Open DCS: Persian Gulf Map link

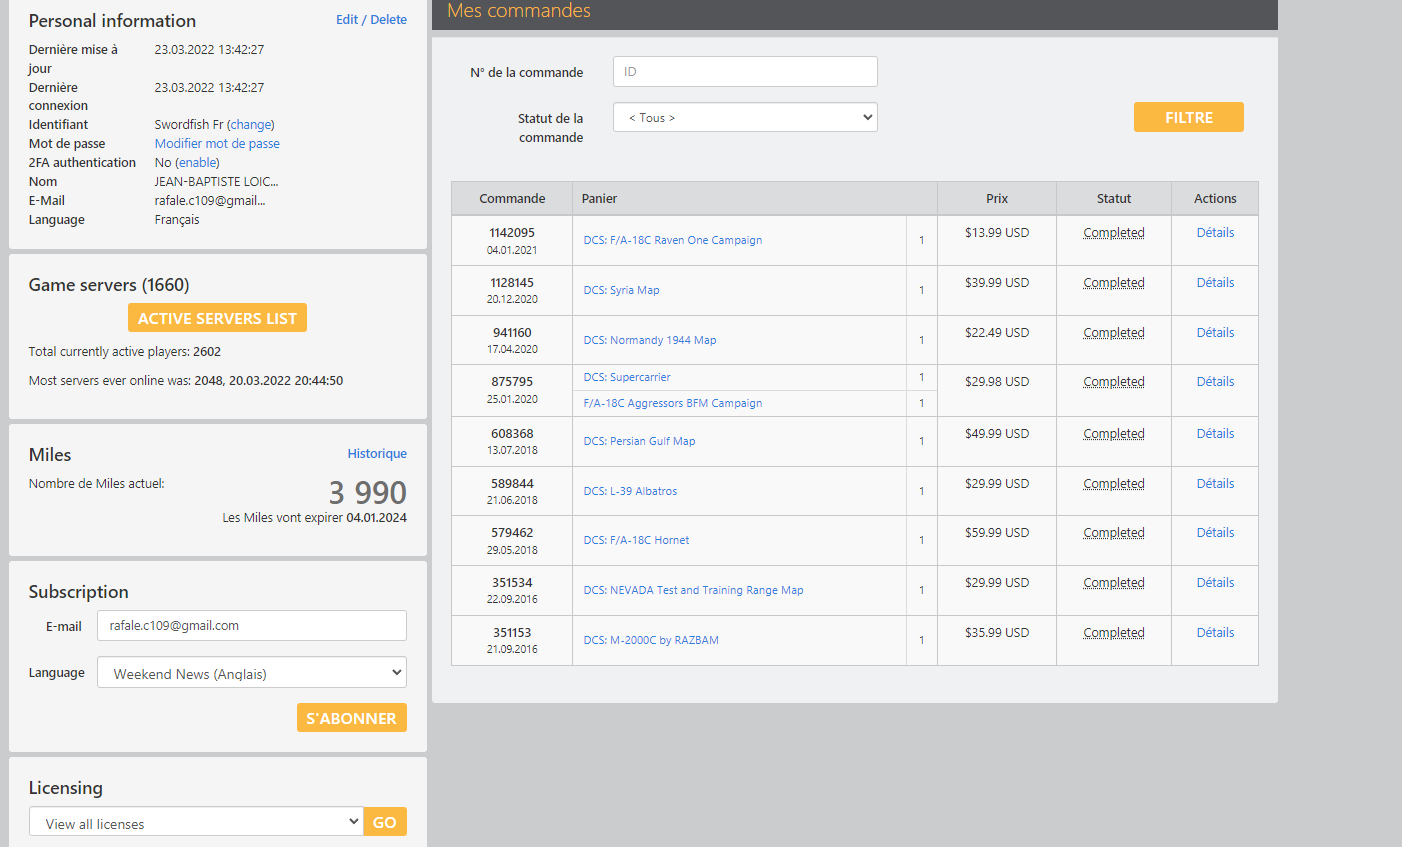pyautogui.click(x=640, y=441)
